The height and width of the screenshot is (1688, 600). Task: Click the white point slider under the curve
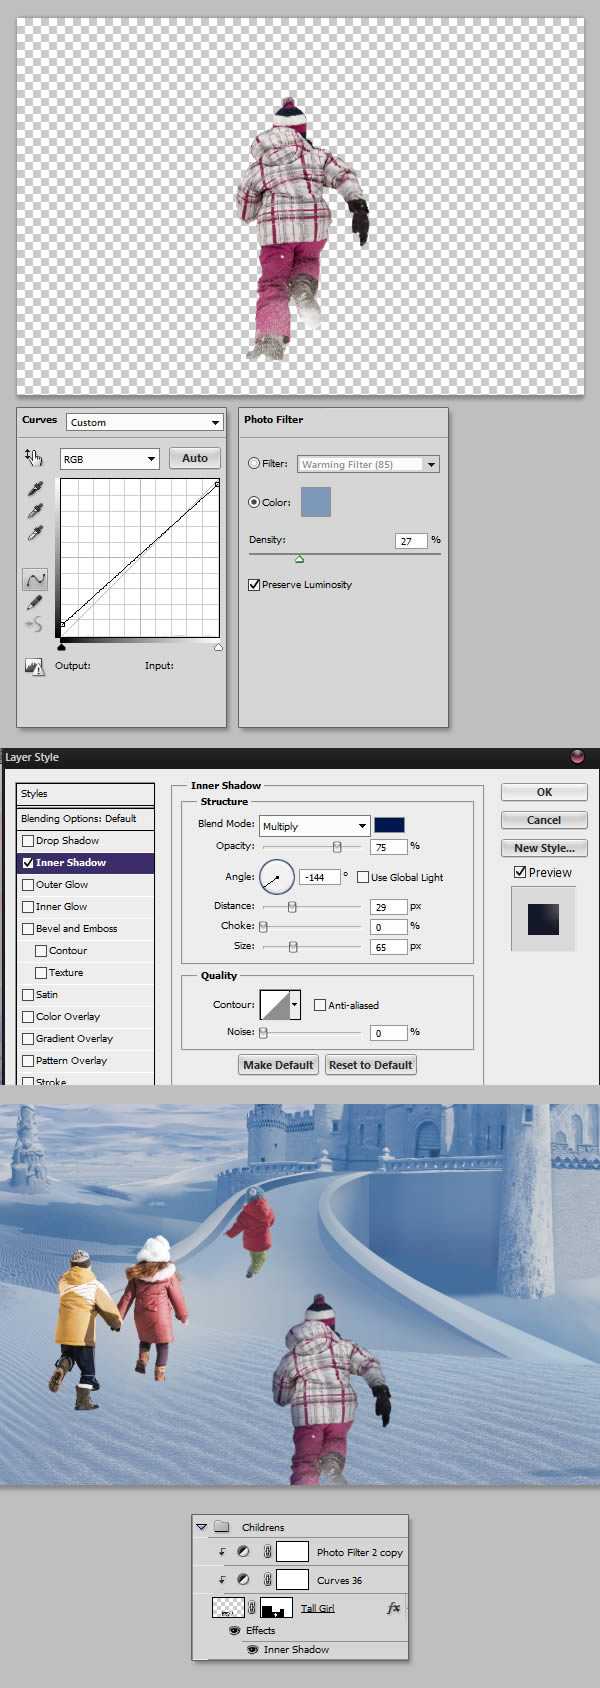click(x=218, y=648)
